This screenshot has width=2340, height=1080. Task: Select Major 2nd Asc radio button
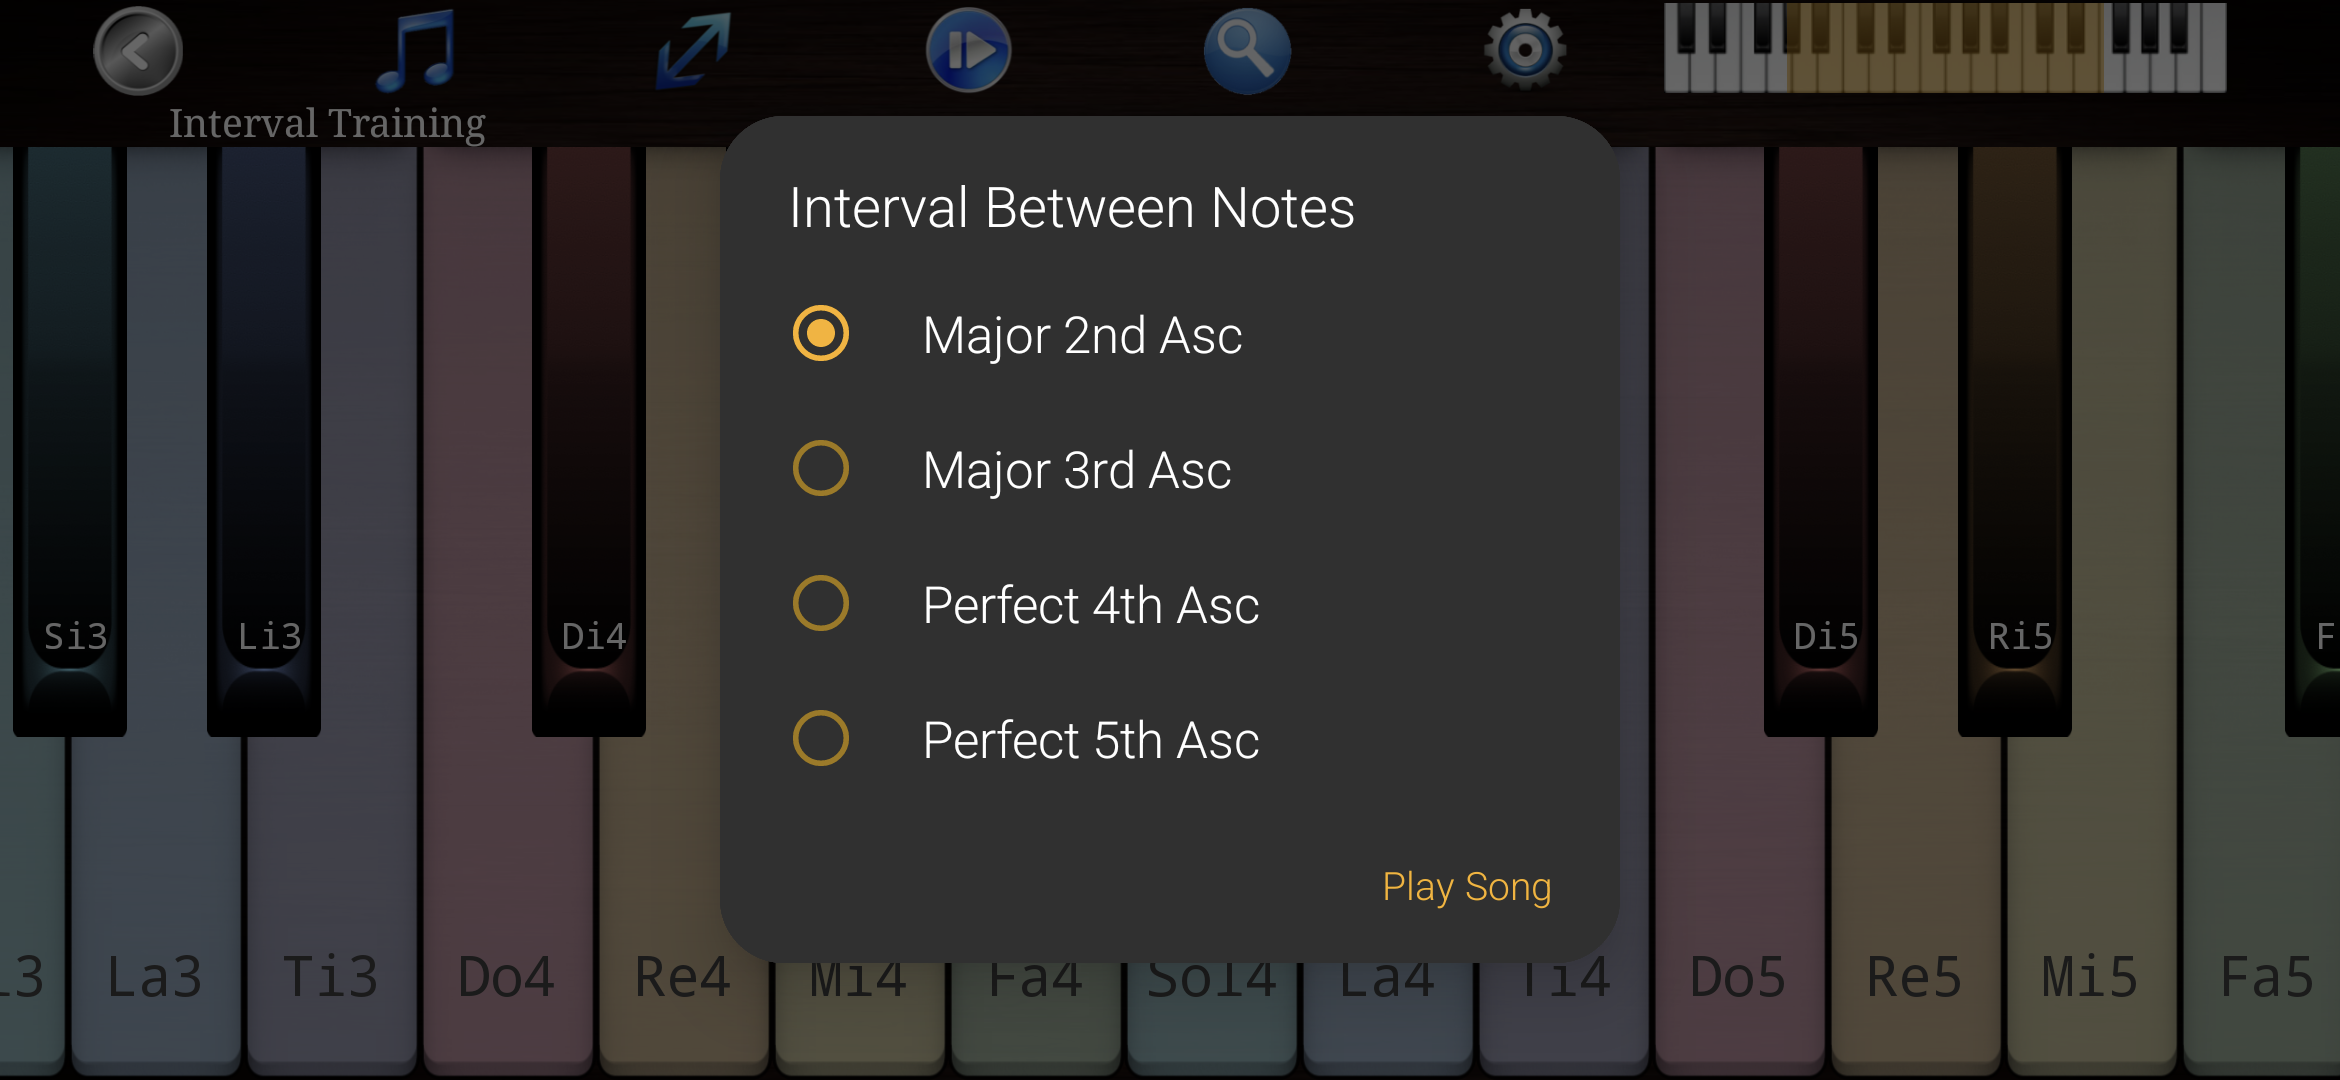point(821,334)
